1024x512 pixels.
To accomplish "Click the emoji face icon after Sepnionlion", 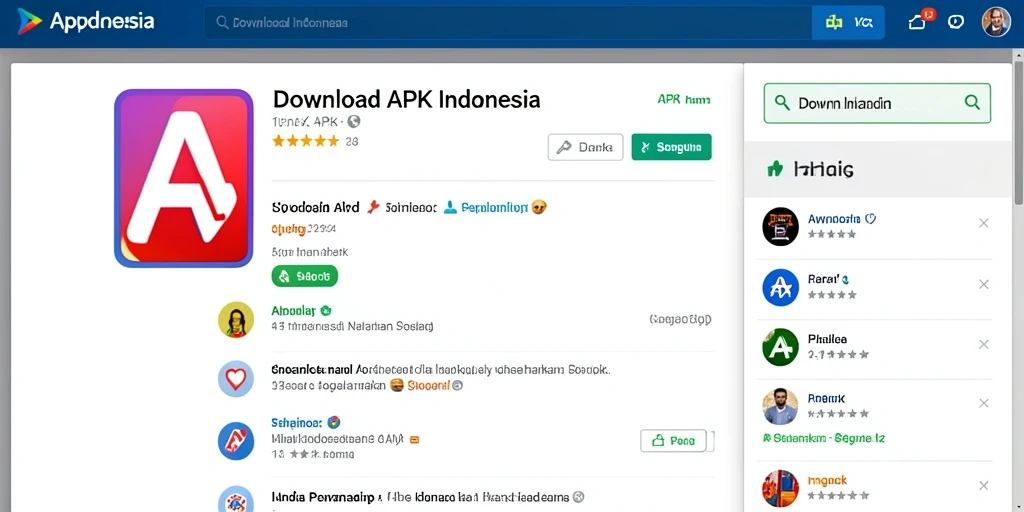I will pos(539,207).
